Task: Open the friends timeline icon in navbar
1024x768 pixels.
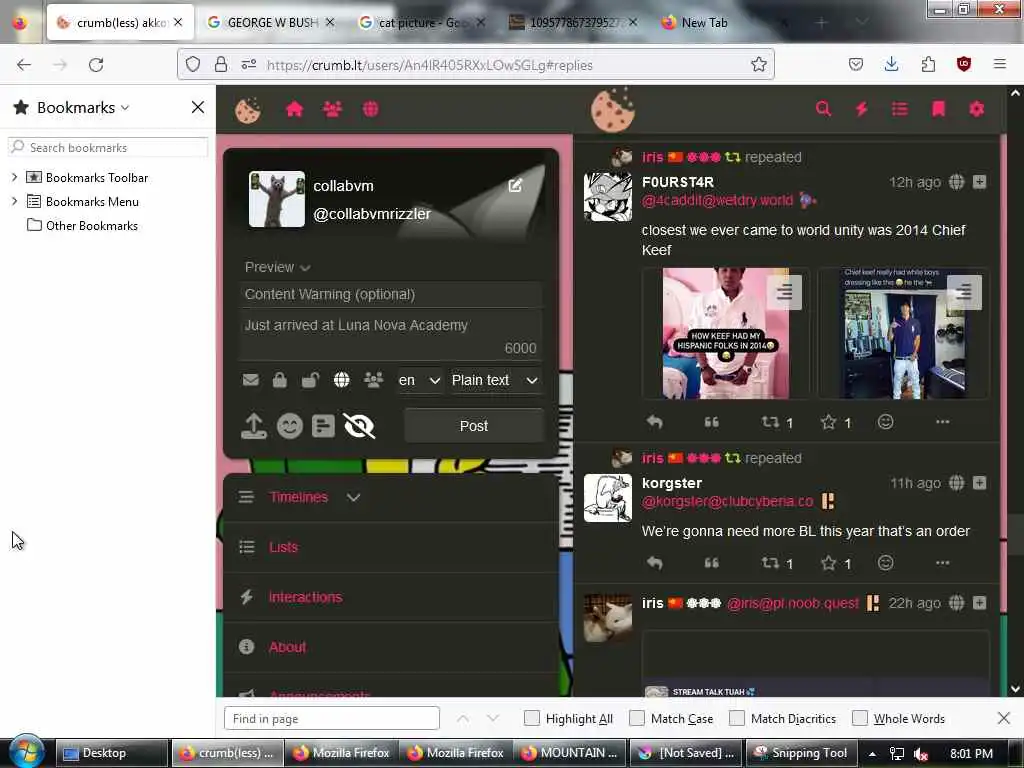Action: click(x=332, y=109)
